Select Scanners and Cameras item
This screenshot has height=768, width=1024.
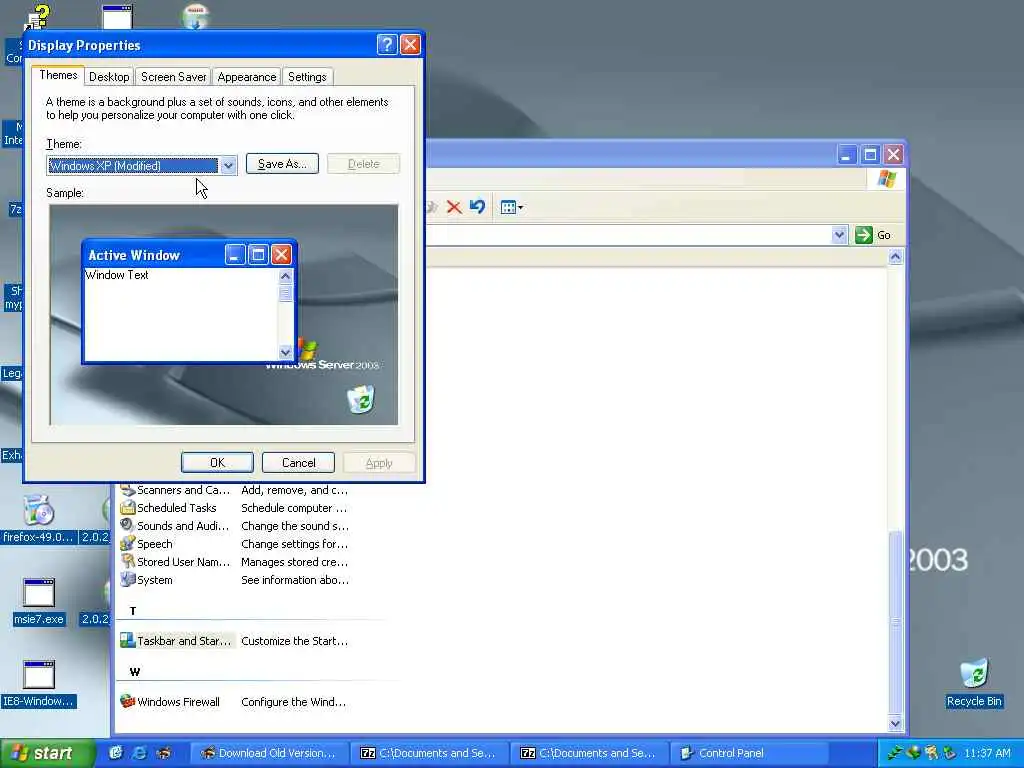tap(176, 490)
